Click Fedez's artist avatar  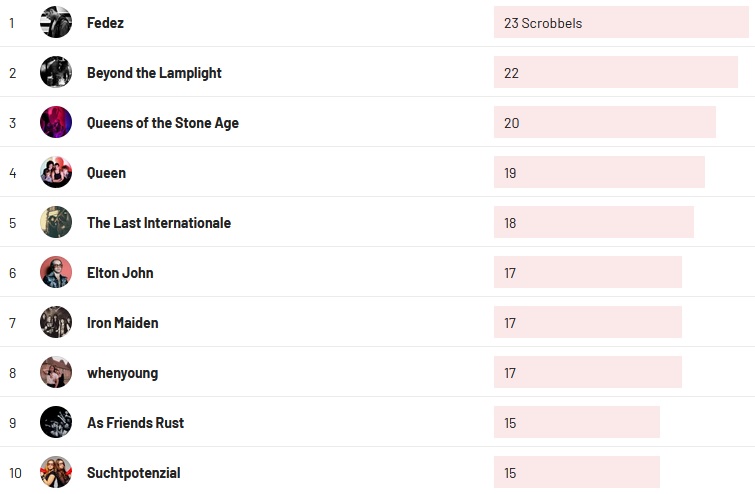click(x=56, y=22)
